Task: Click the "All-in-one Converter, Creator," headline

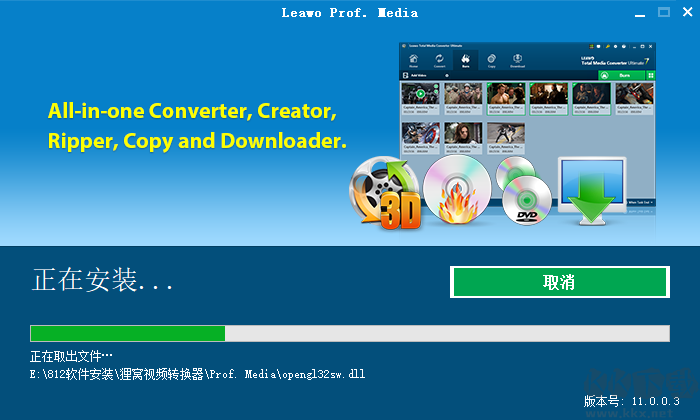Action: pyautogui.click(x=192, y=111)
